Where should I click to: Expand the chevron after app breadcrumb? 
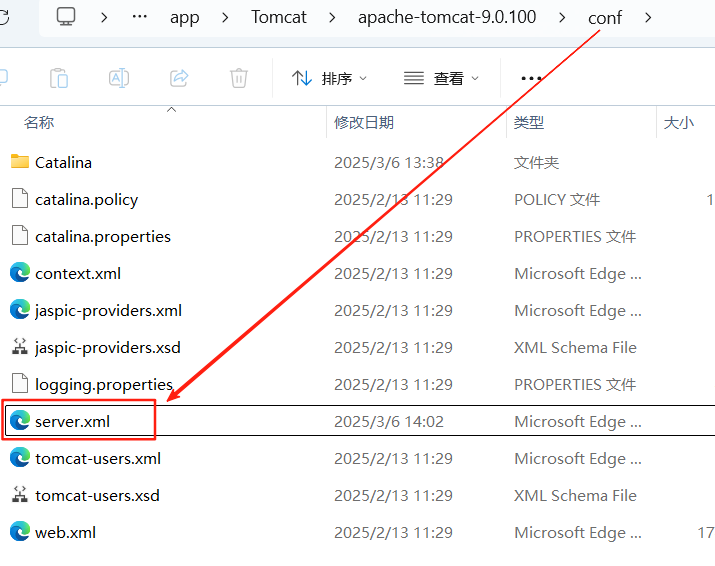225,17
